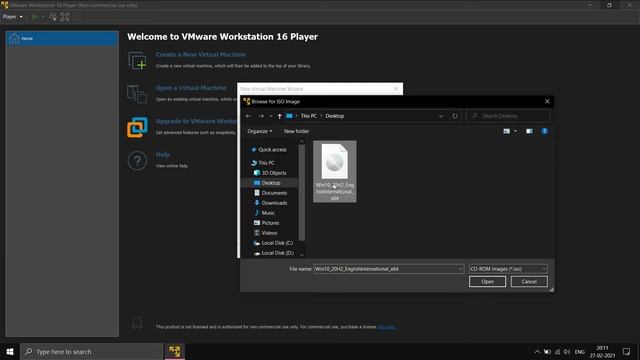Select Home in VMware library sidebar
Image resolution: width=640 pixels, height=360 pixels.
[x=62, y=38]
